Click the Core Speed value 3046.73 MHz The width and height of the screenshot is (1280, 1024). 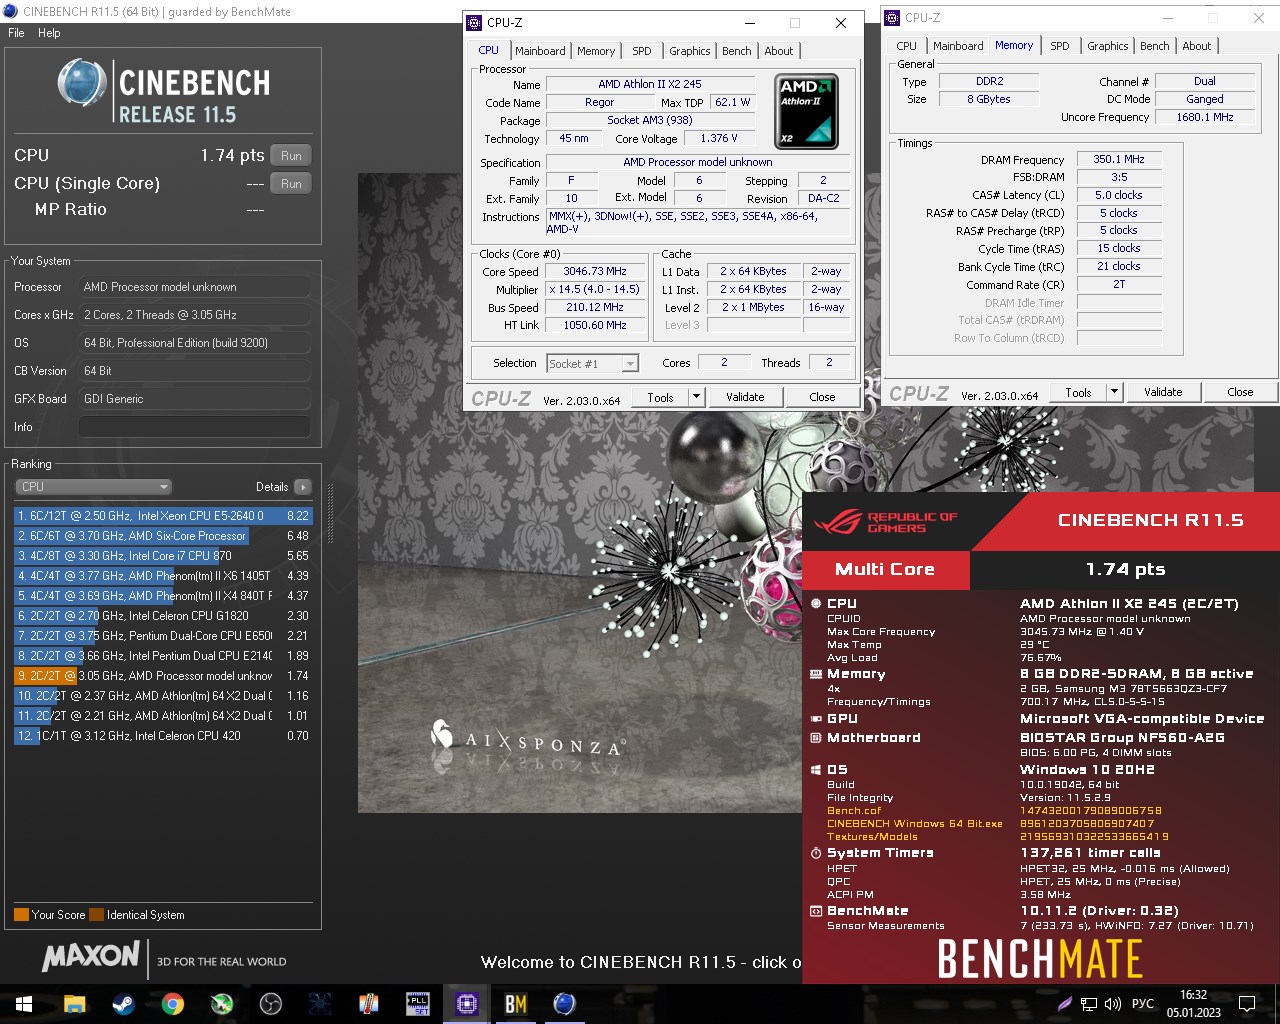pos(594,272)
